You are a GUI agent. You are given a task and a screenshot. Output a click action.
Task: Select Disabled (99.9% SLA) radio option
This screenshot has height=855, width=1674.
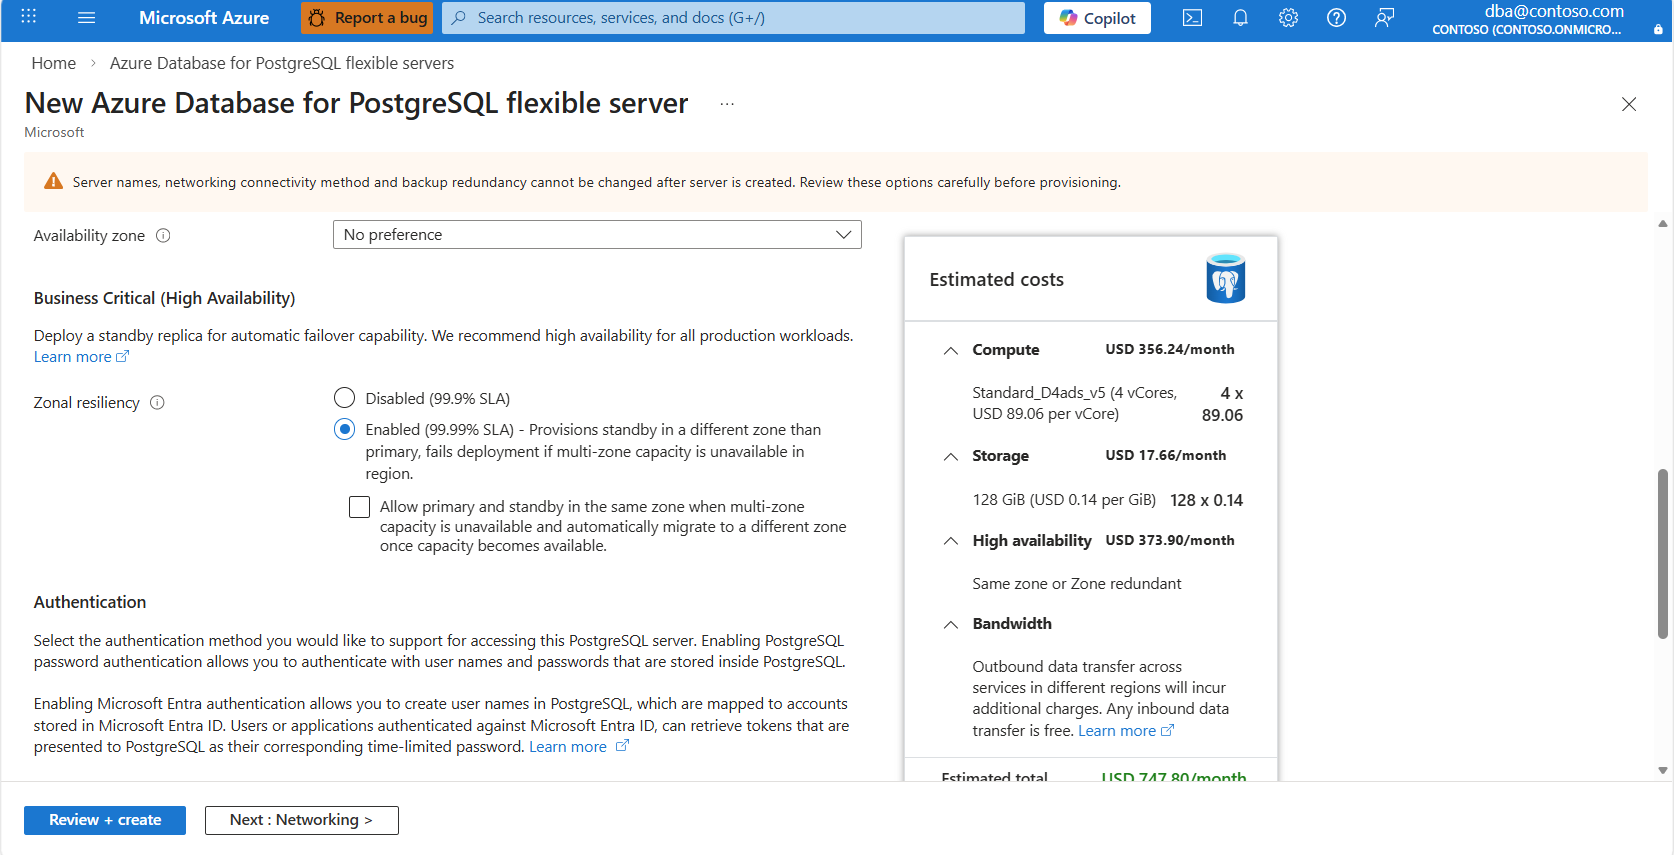pos(345,398)
